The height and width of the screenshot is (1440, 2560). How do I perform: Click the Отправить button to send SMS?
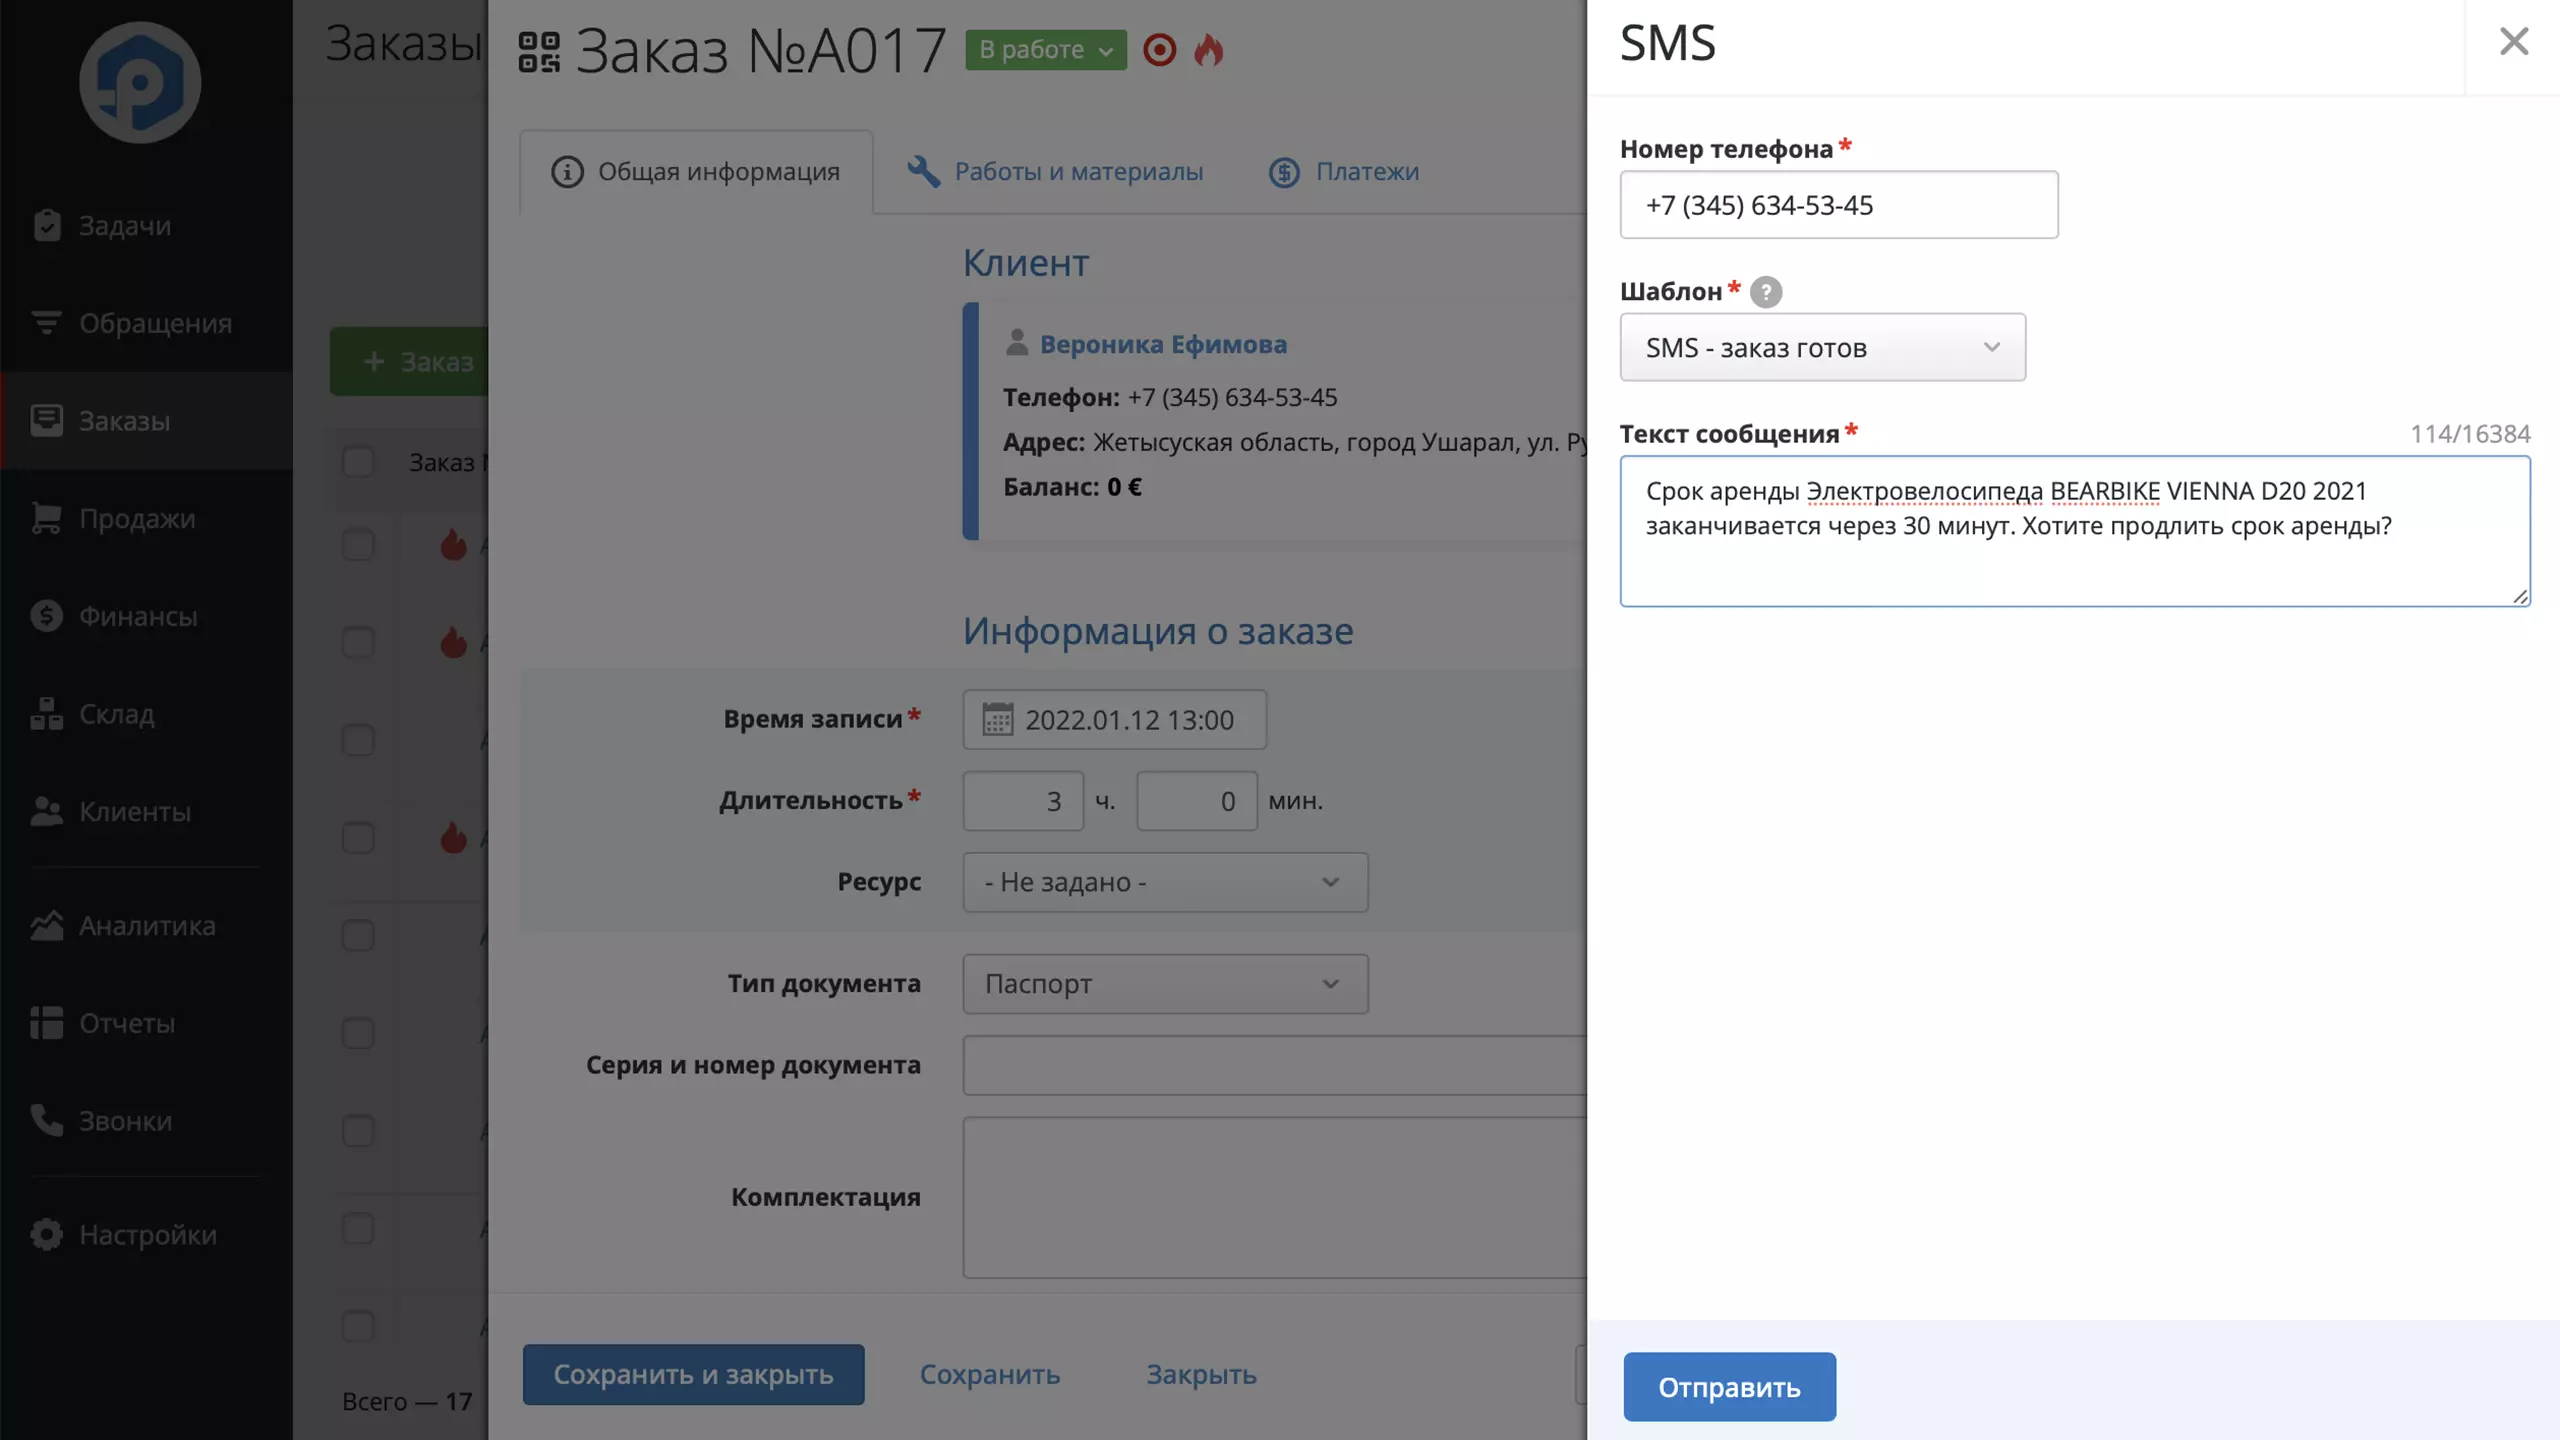1729,1386
